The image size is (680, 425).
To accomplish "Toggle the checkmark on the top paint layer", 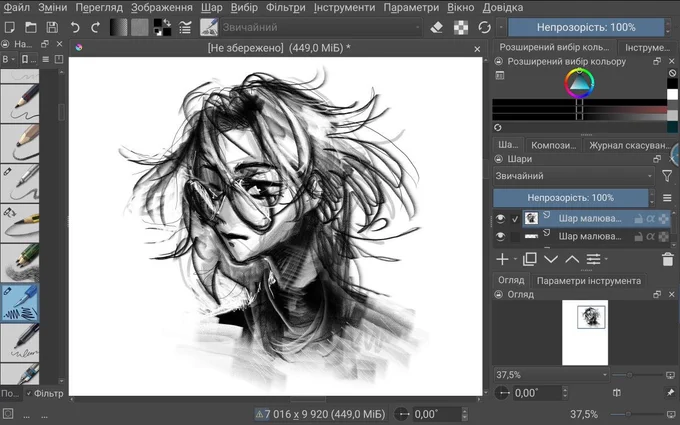I will [x=515, y=219].
